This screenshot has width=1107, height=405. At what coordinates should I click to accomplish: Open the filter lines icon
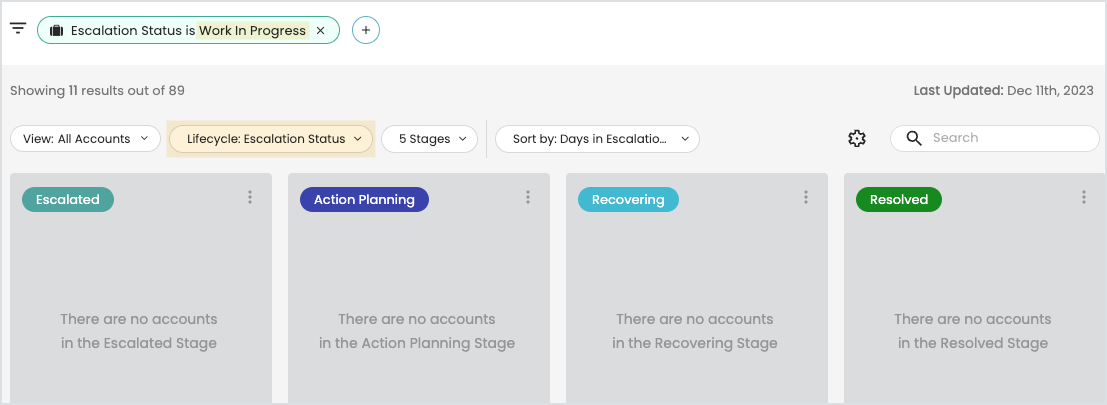pyautogui.click(x=18, y=28)
